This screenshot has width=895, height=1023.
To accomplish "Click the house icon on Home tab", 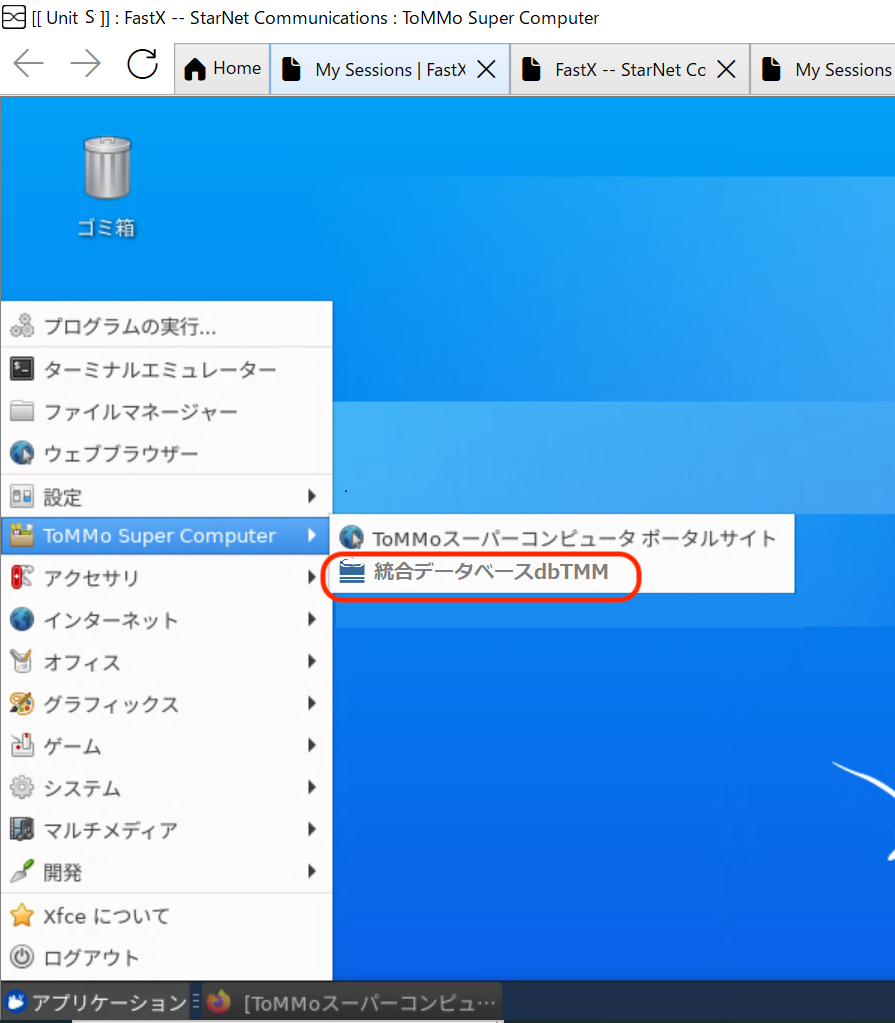I will click(194, 69).
